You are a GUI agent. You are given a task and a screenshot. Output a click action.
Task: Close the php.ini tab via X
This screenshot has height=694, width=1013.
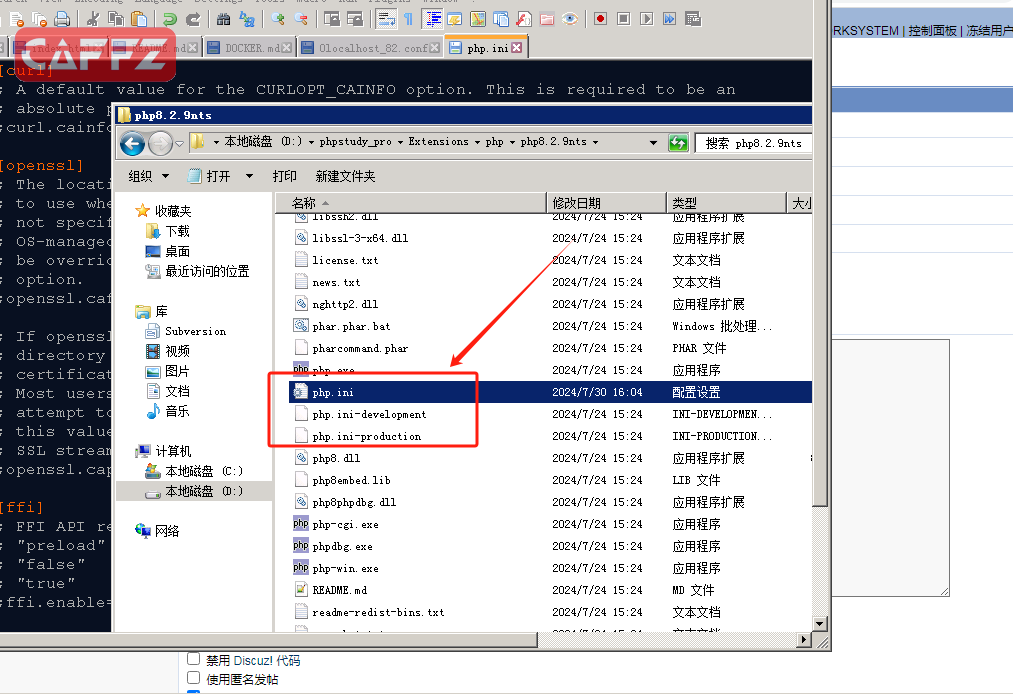pyautogui.click(x=518, y=48)
